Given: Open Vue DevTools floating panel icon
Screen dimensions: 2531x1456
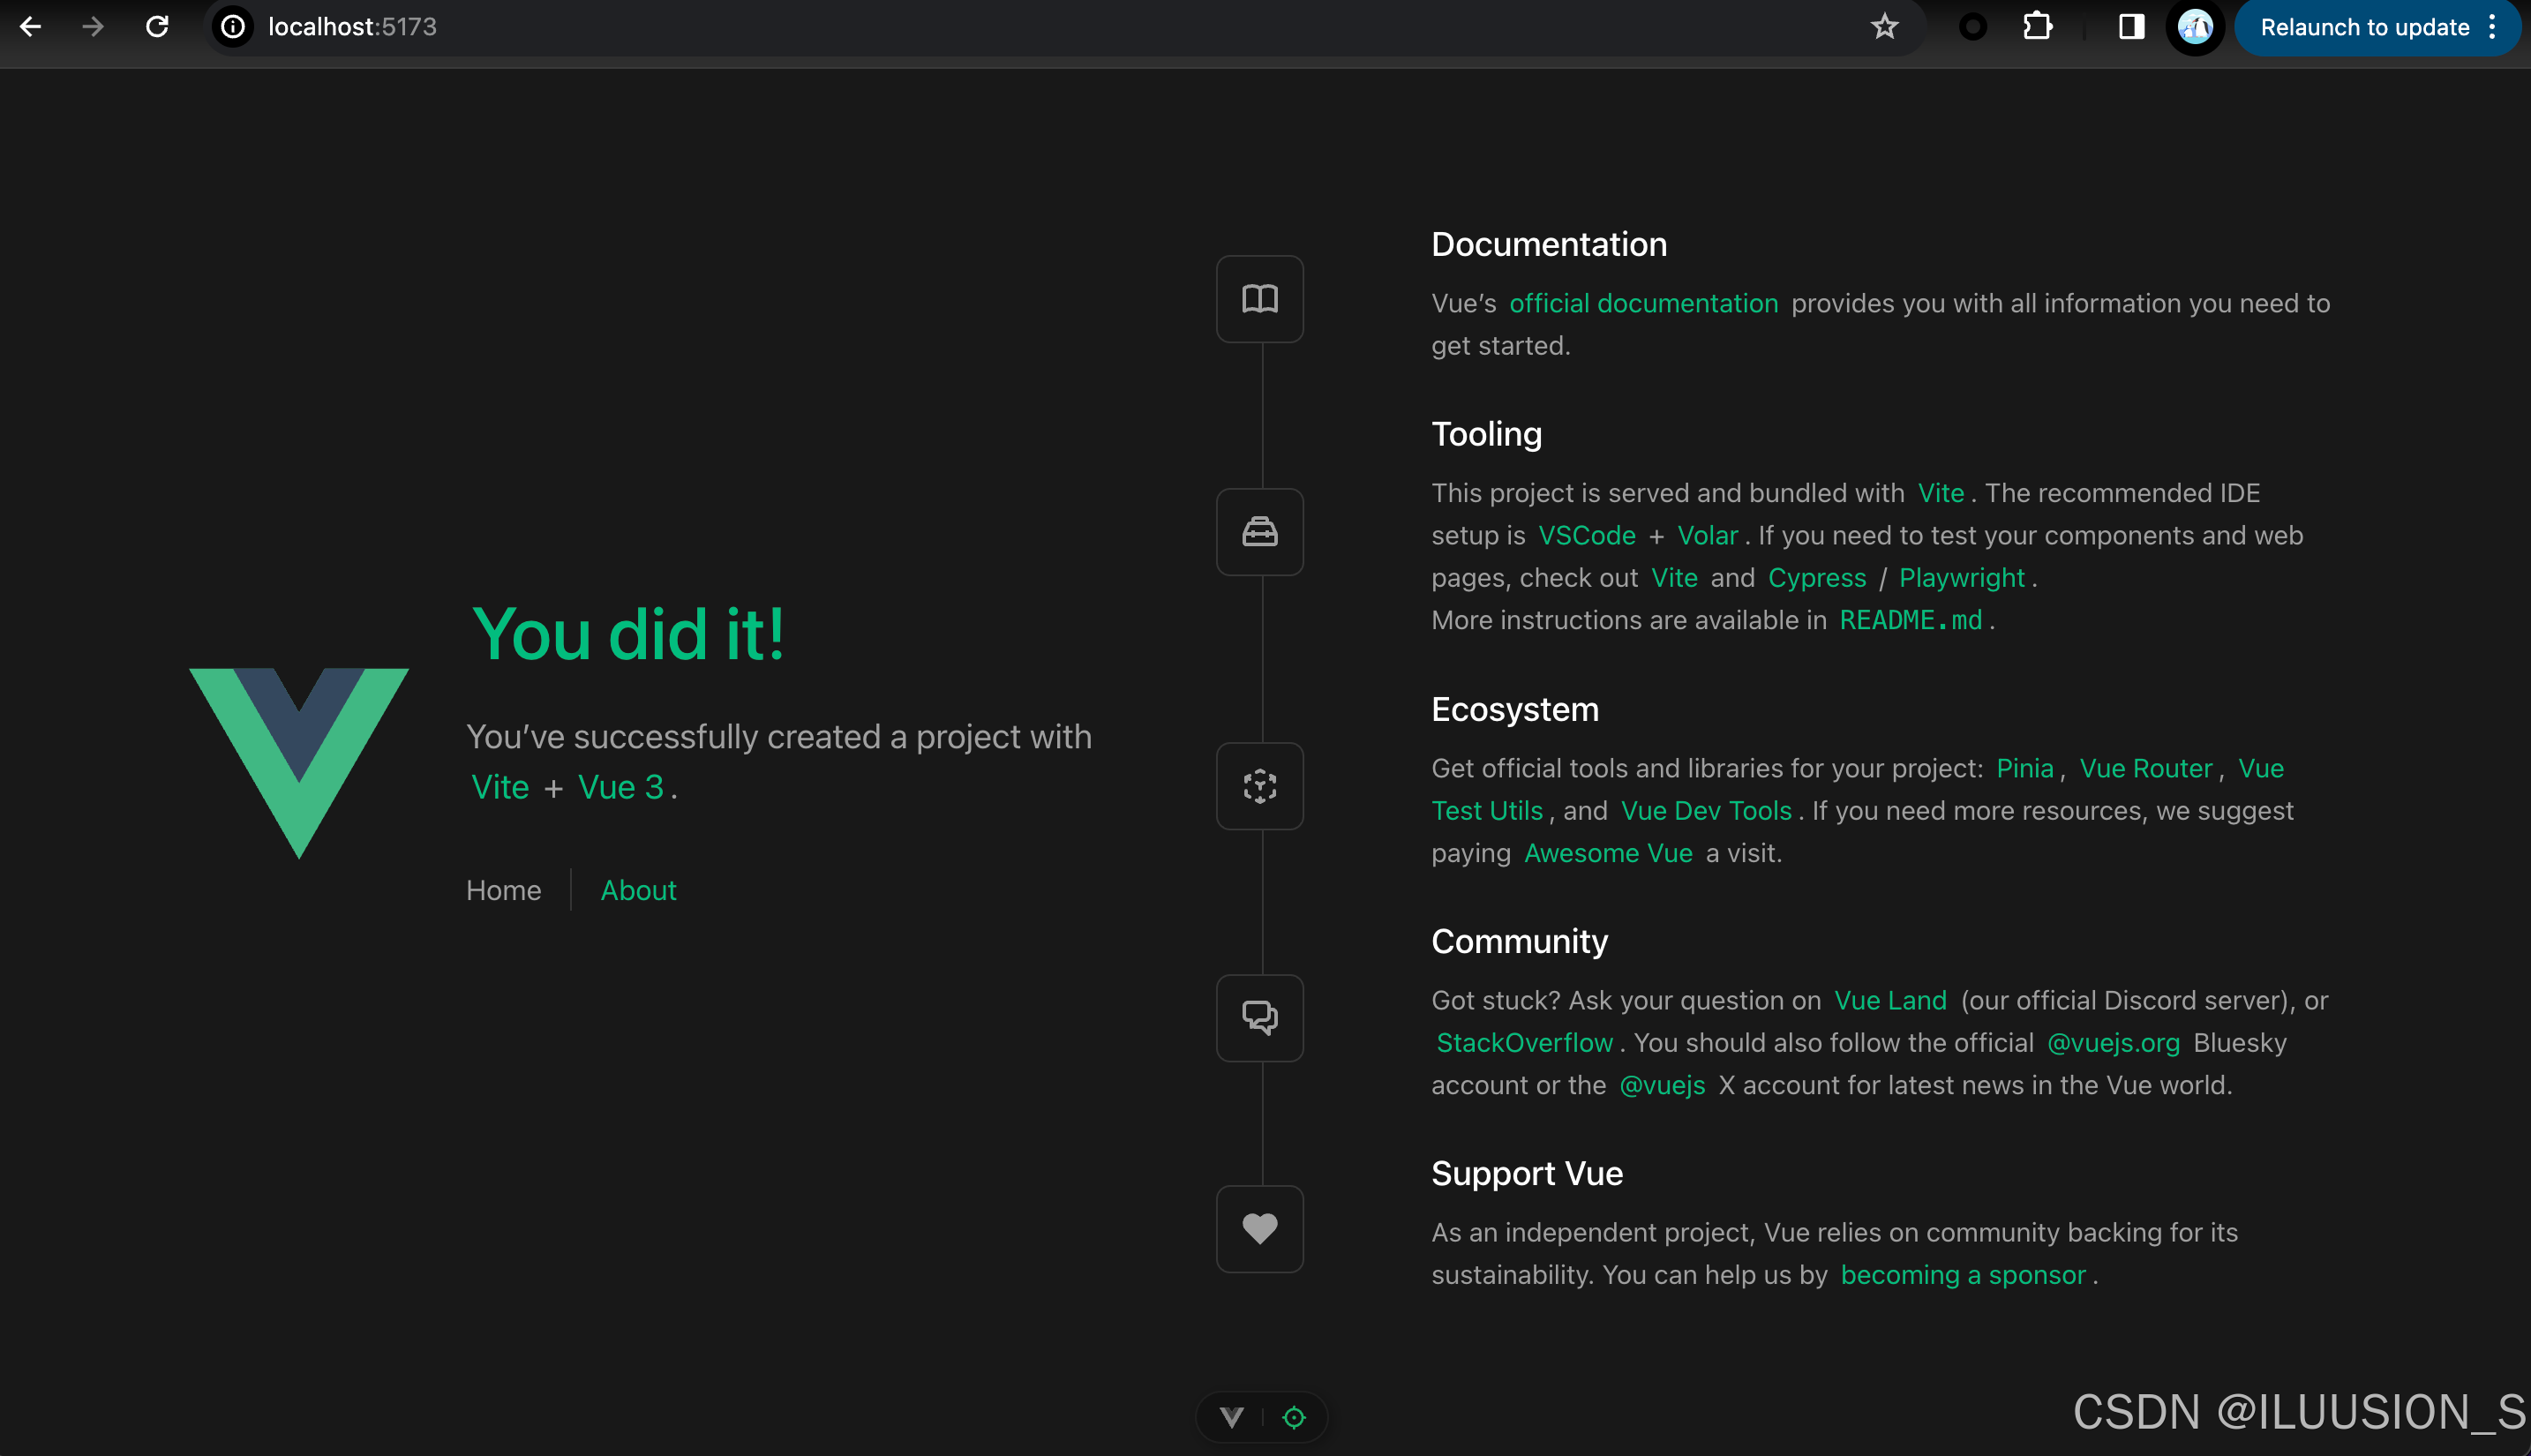Looking at the screenshot, I should click(1232, 1417).
